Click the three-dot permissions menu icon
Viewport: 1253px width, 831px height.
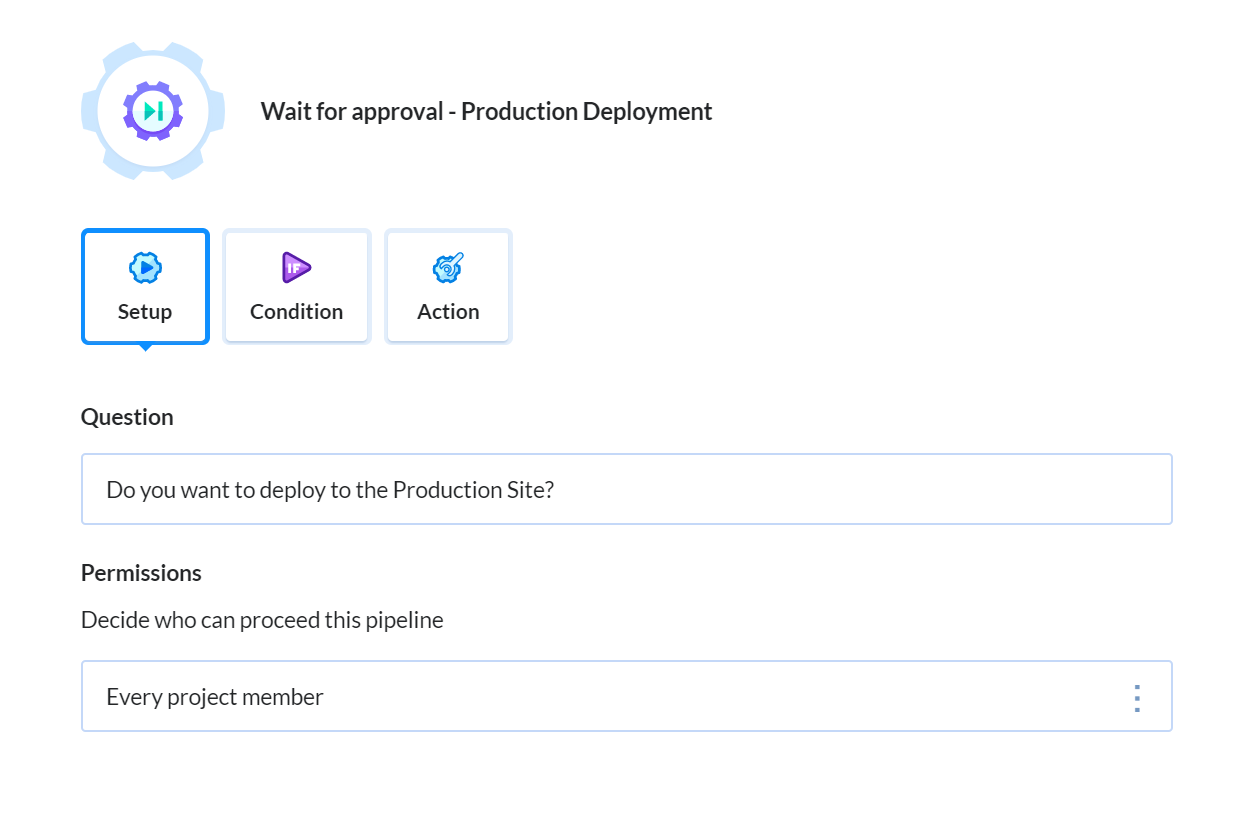click(1136, 698)
